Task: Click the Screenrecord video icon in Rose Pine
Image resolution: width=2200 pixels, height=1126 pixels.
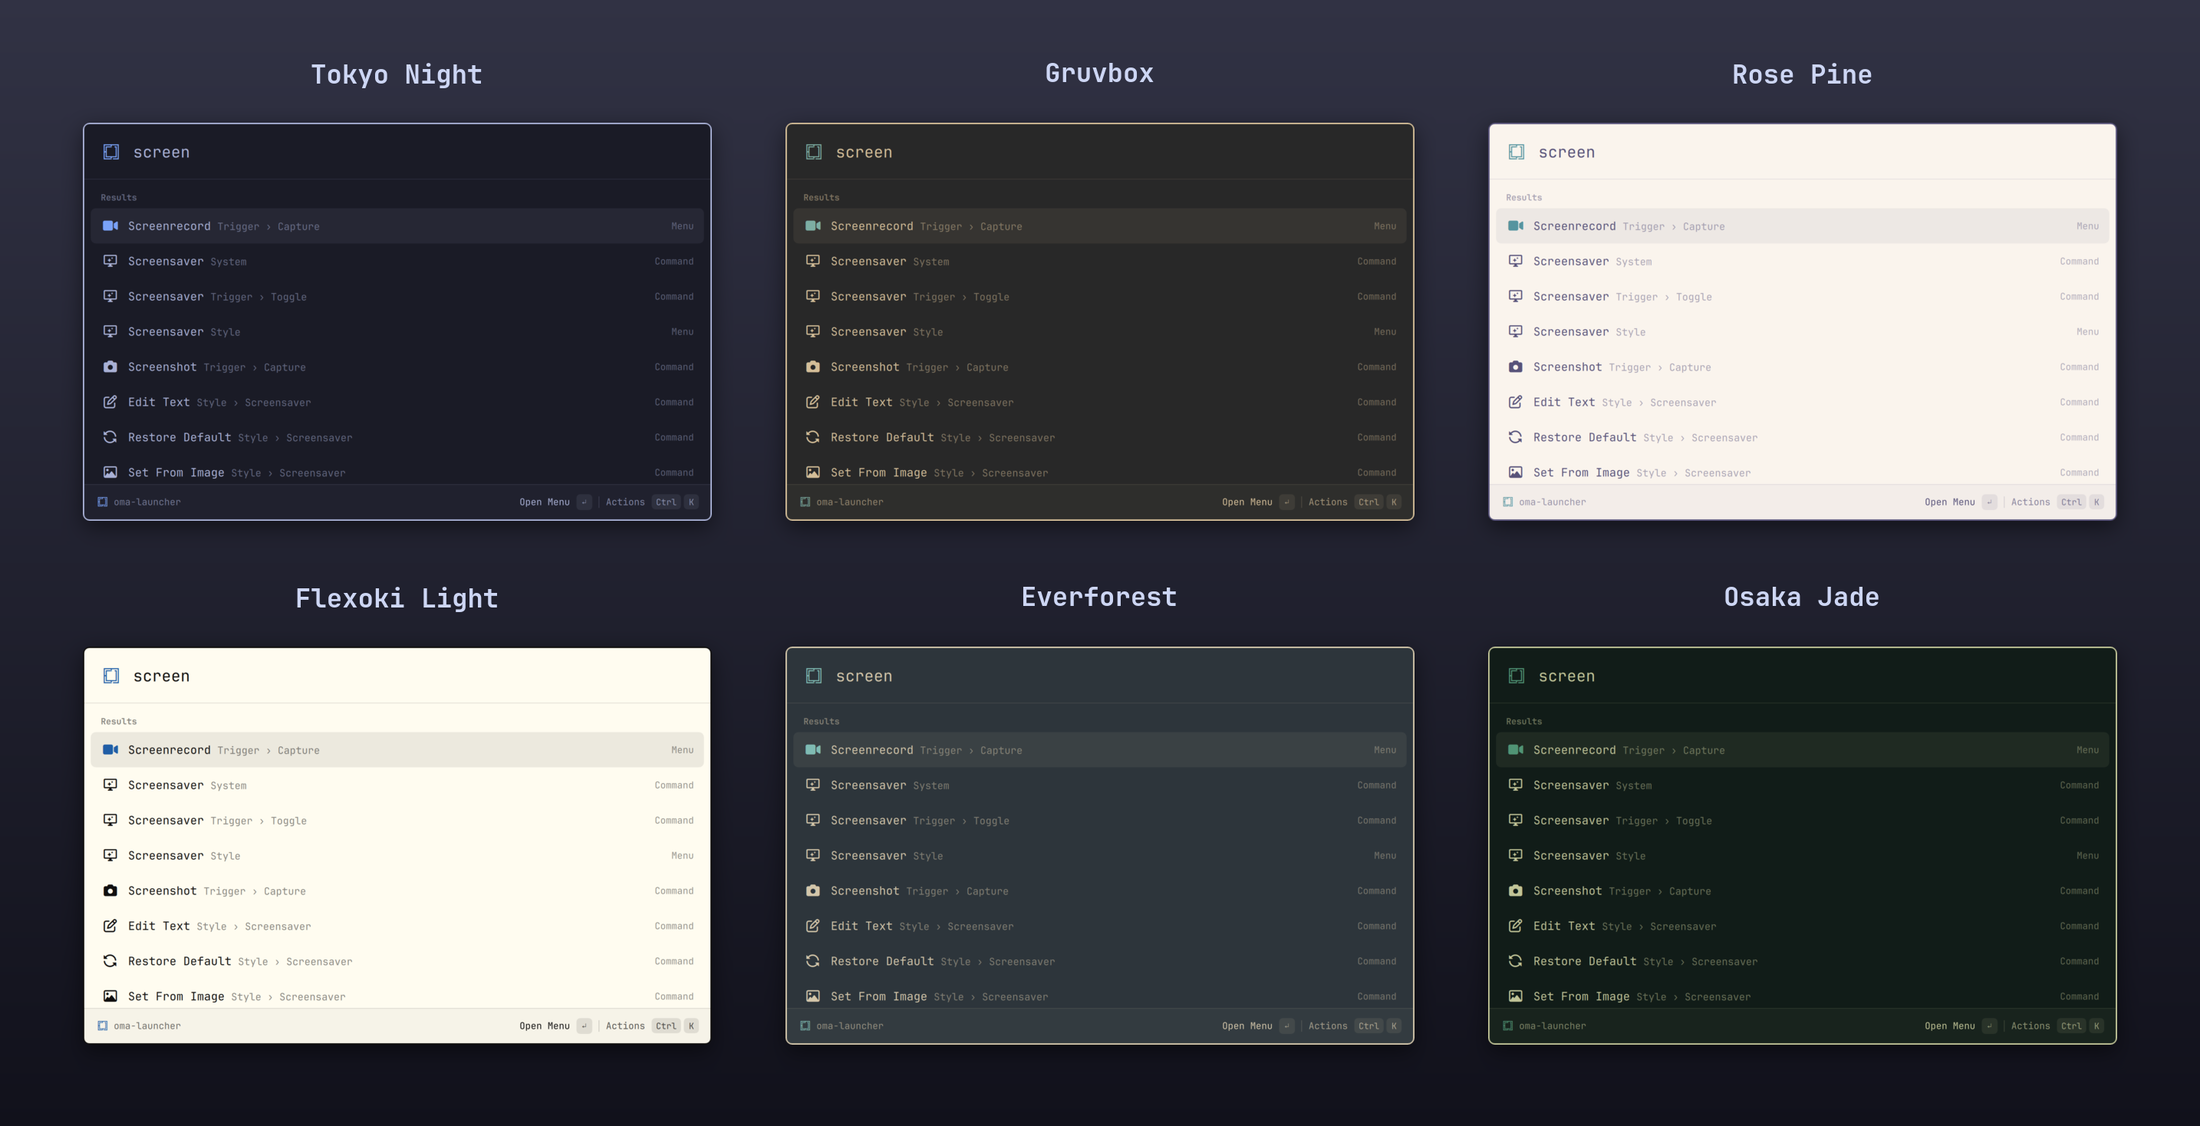Action: tap(1515, 226)
